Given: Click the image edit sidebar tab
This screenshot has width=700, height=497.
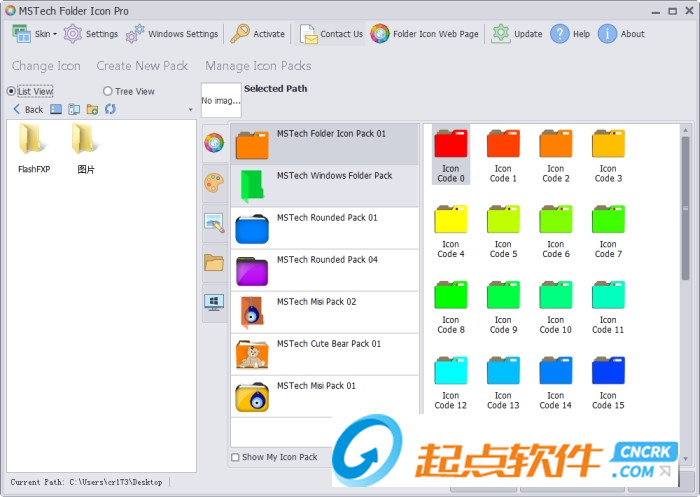Looking at the screenshot, I should coord(215,223).
